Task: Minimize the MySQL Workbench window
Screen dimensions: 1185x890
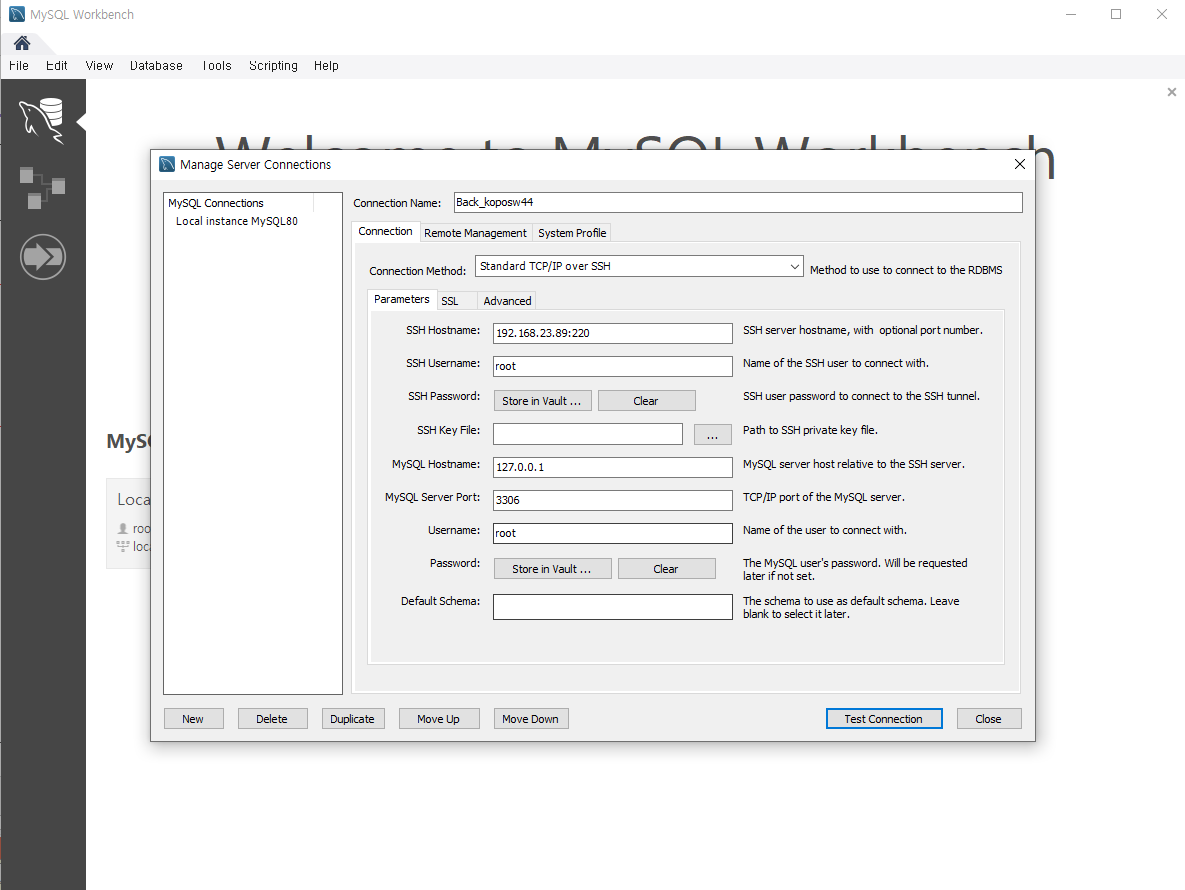Action: pyautogui.click(x=1071, y=14)
